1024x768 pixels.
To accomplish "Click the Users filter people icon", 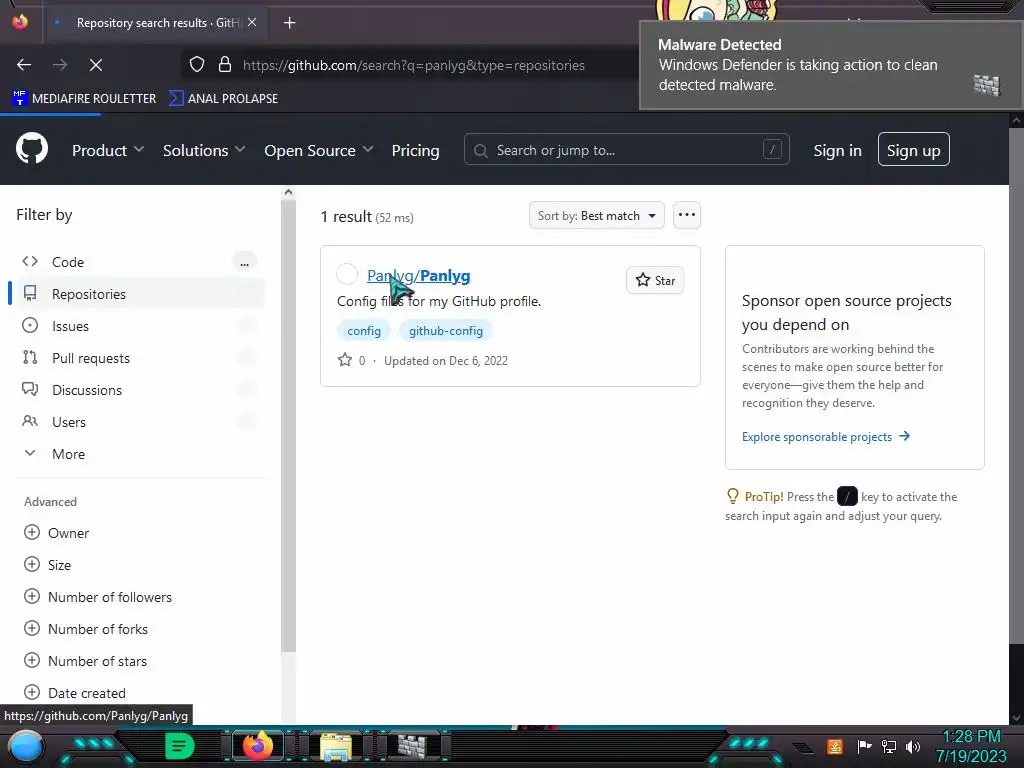I will click(30, 421).
